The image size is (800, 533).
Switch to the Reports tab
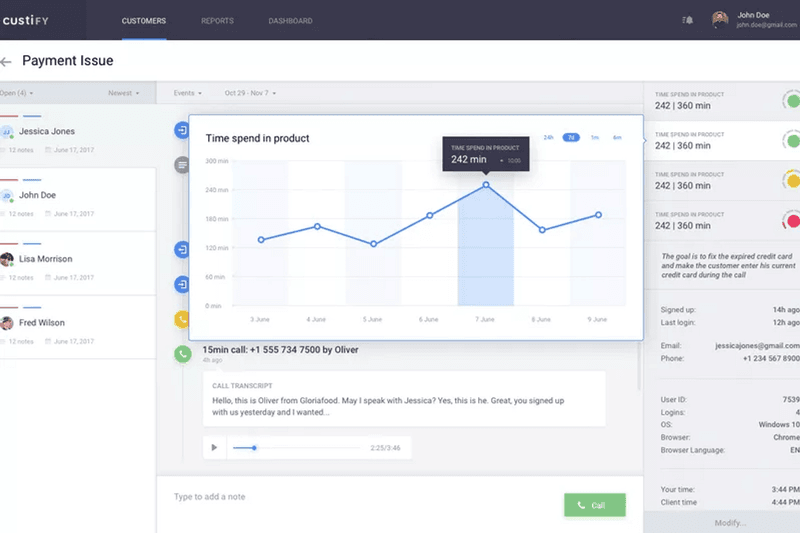tap(217, 21)
